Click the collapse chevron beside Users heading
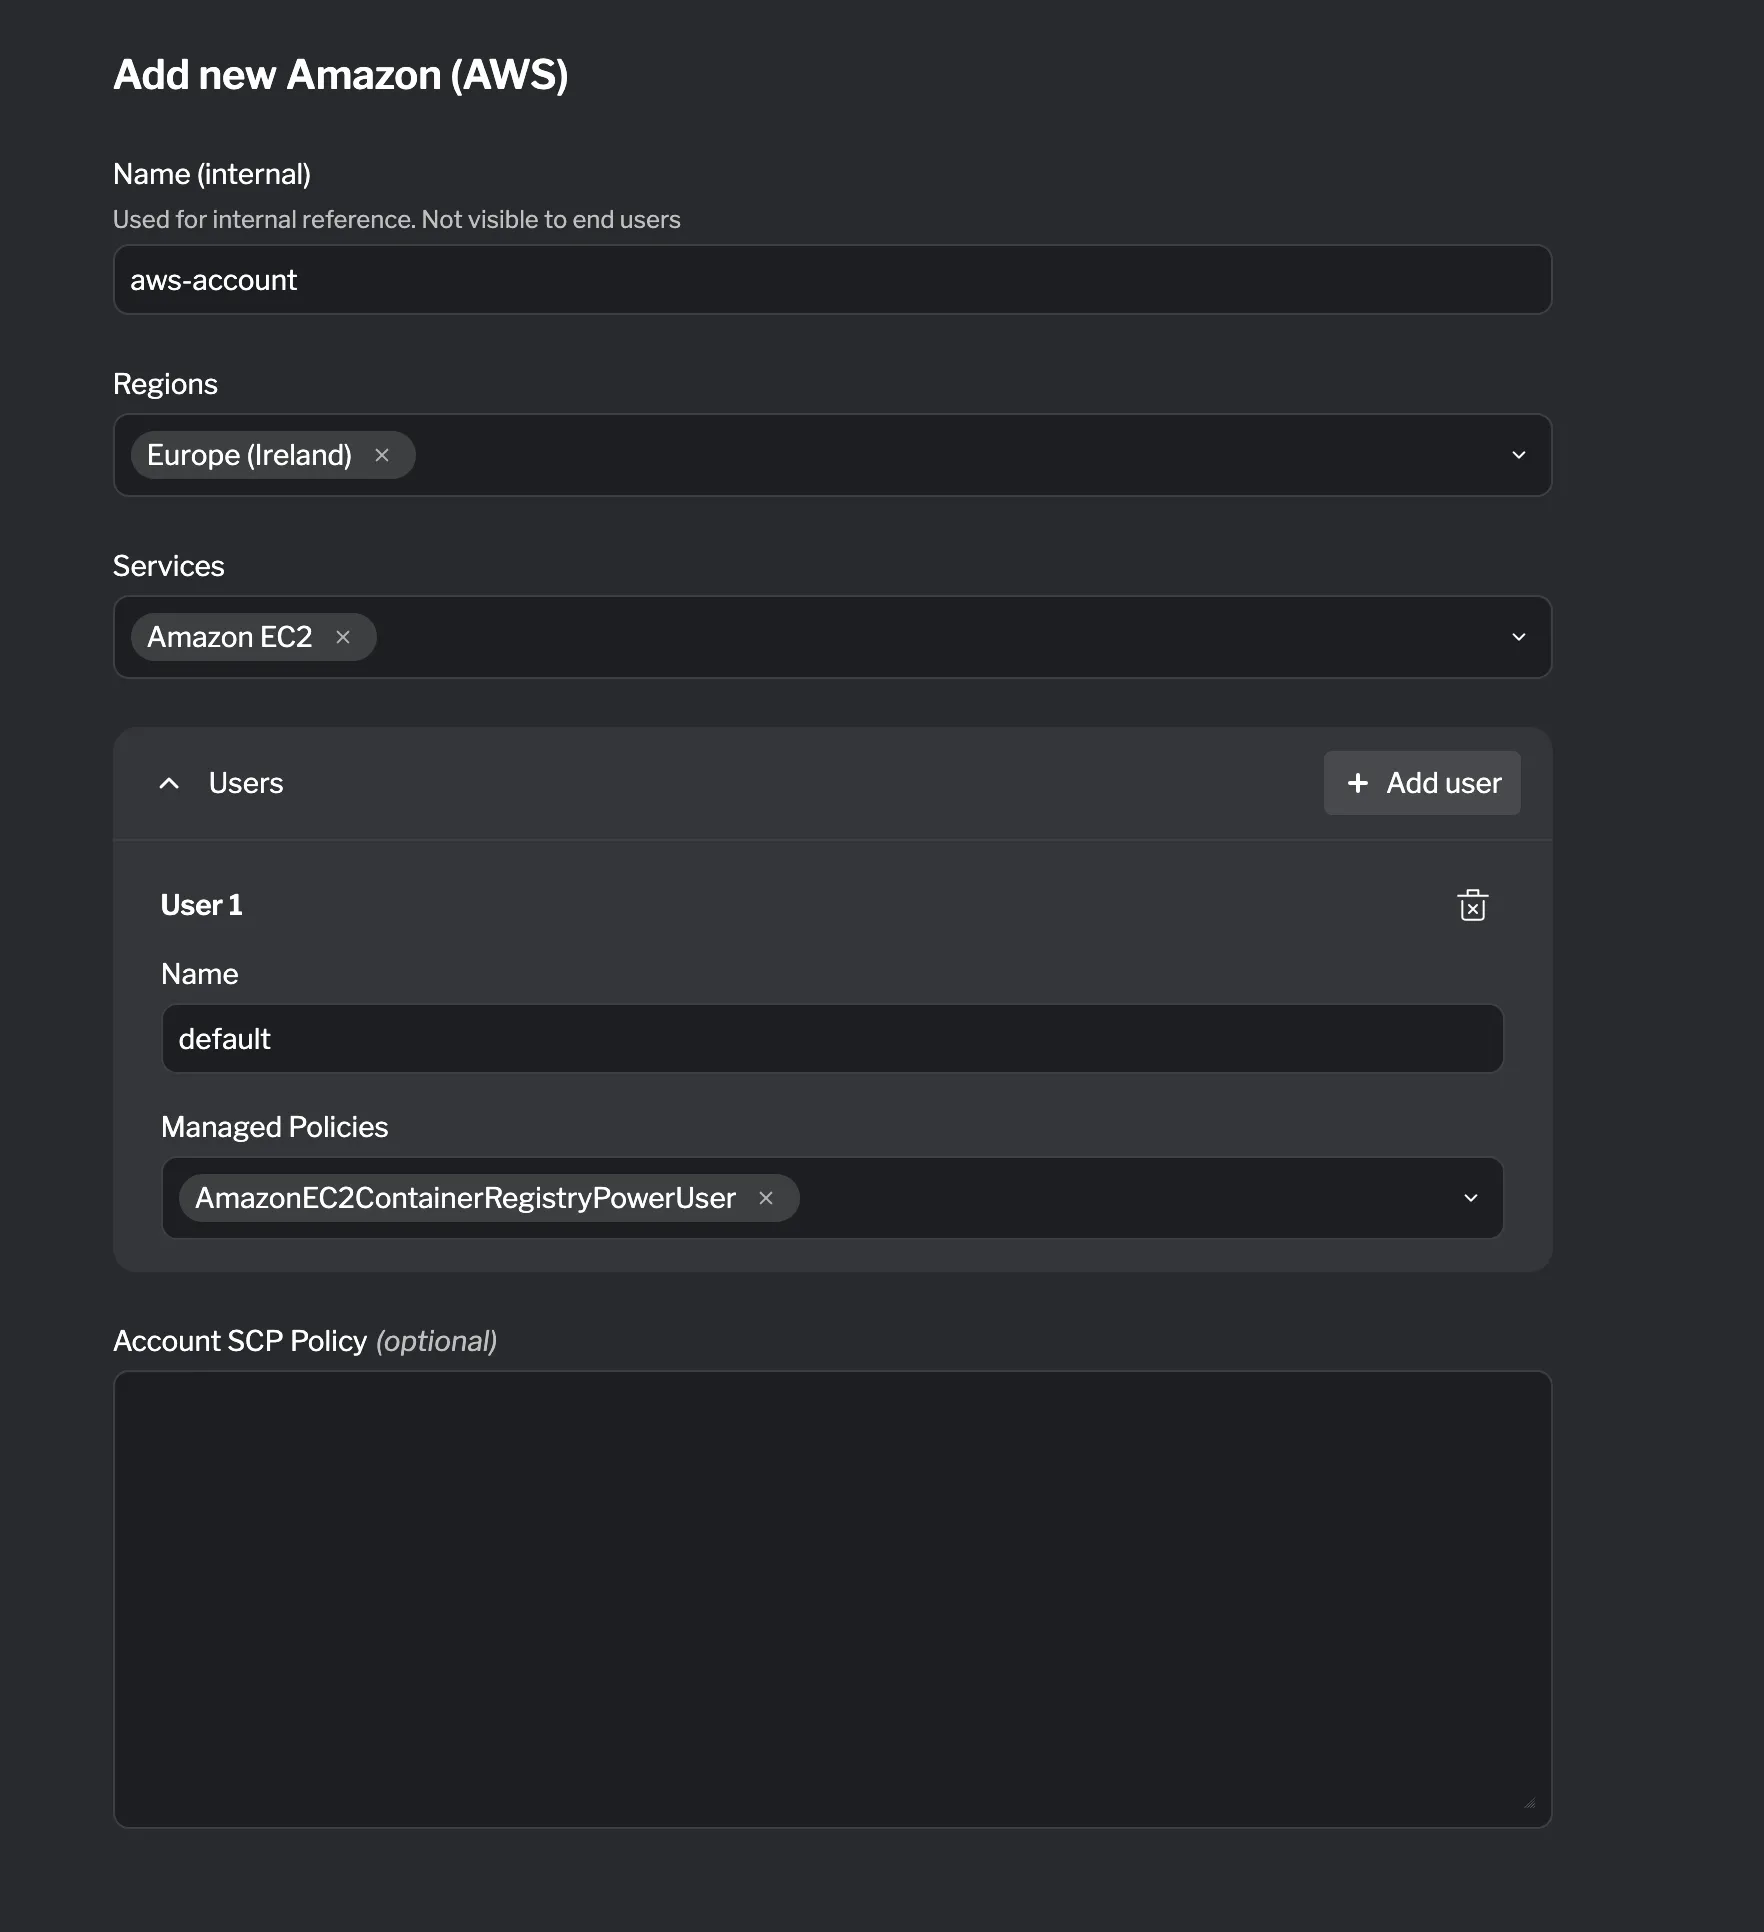 click(168, 783)
